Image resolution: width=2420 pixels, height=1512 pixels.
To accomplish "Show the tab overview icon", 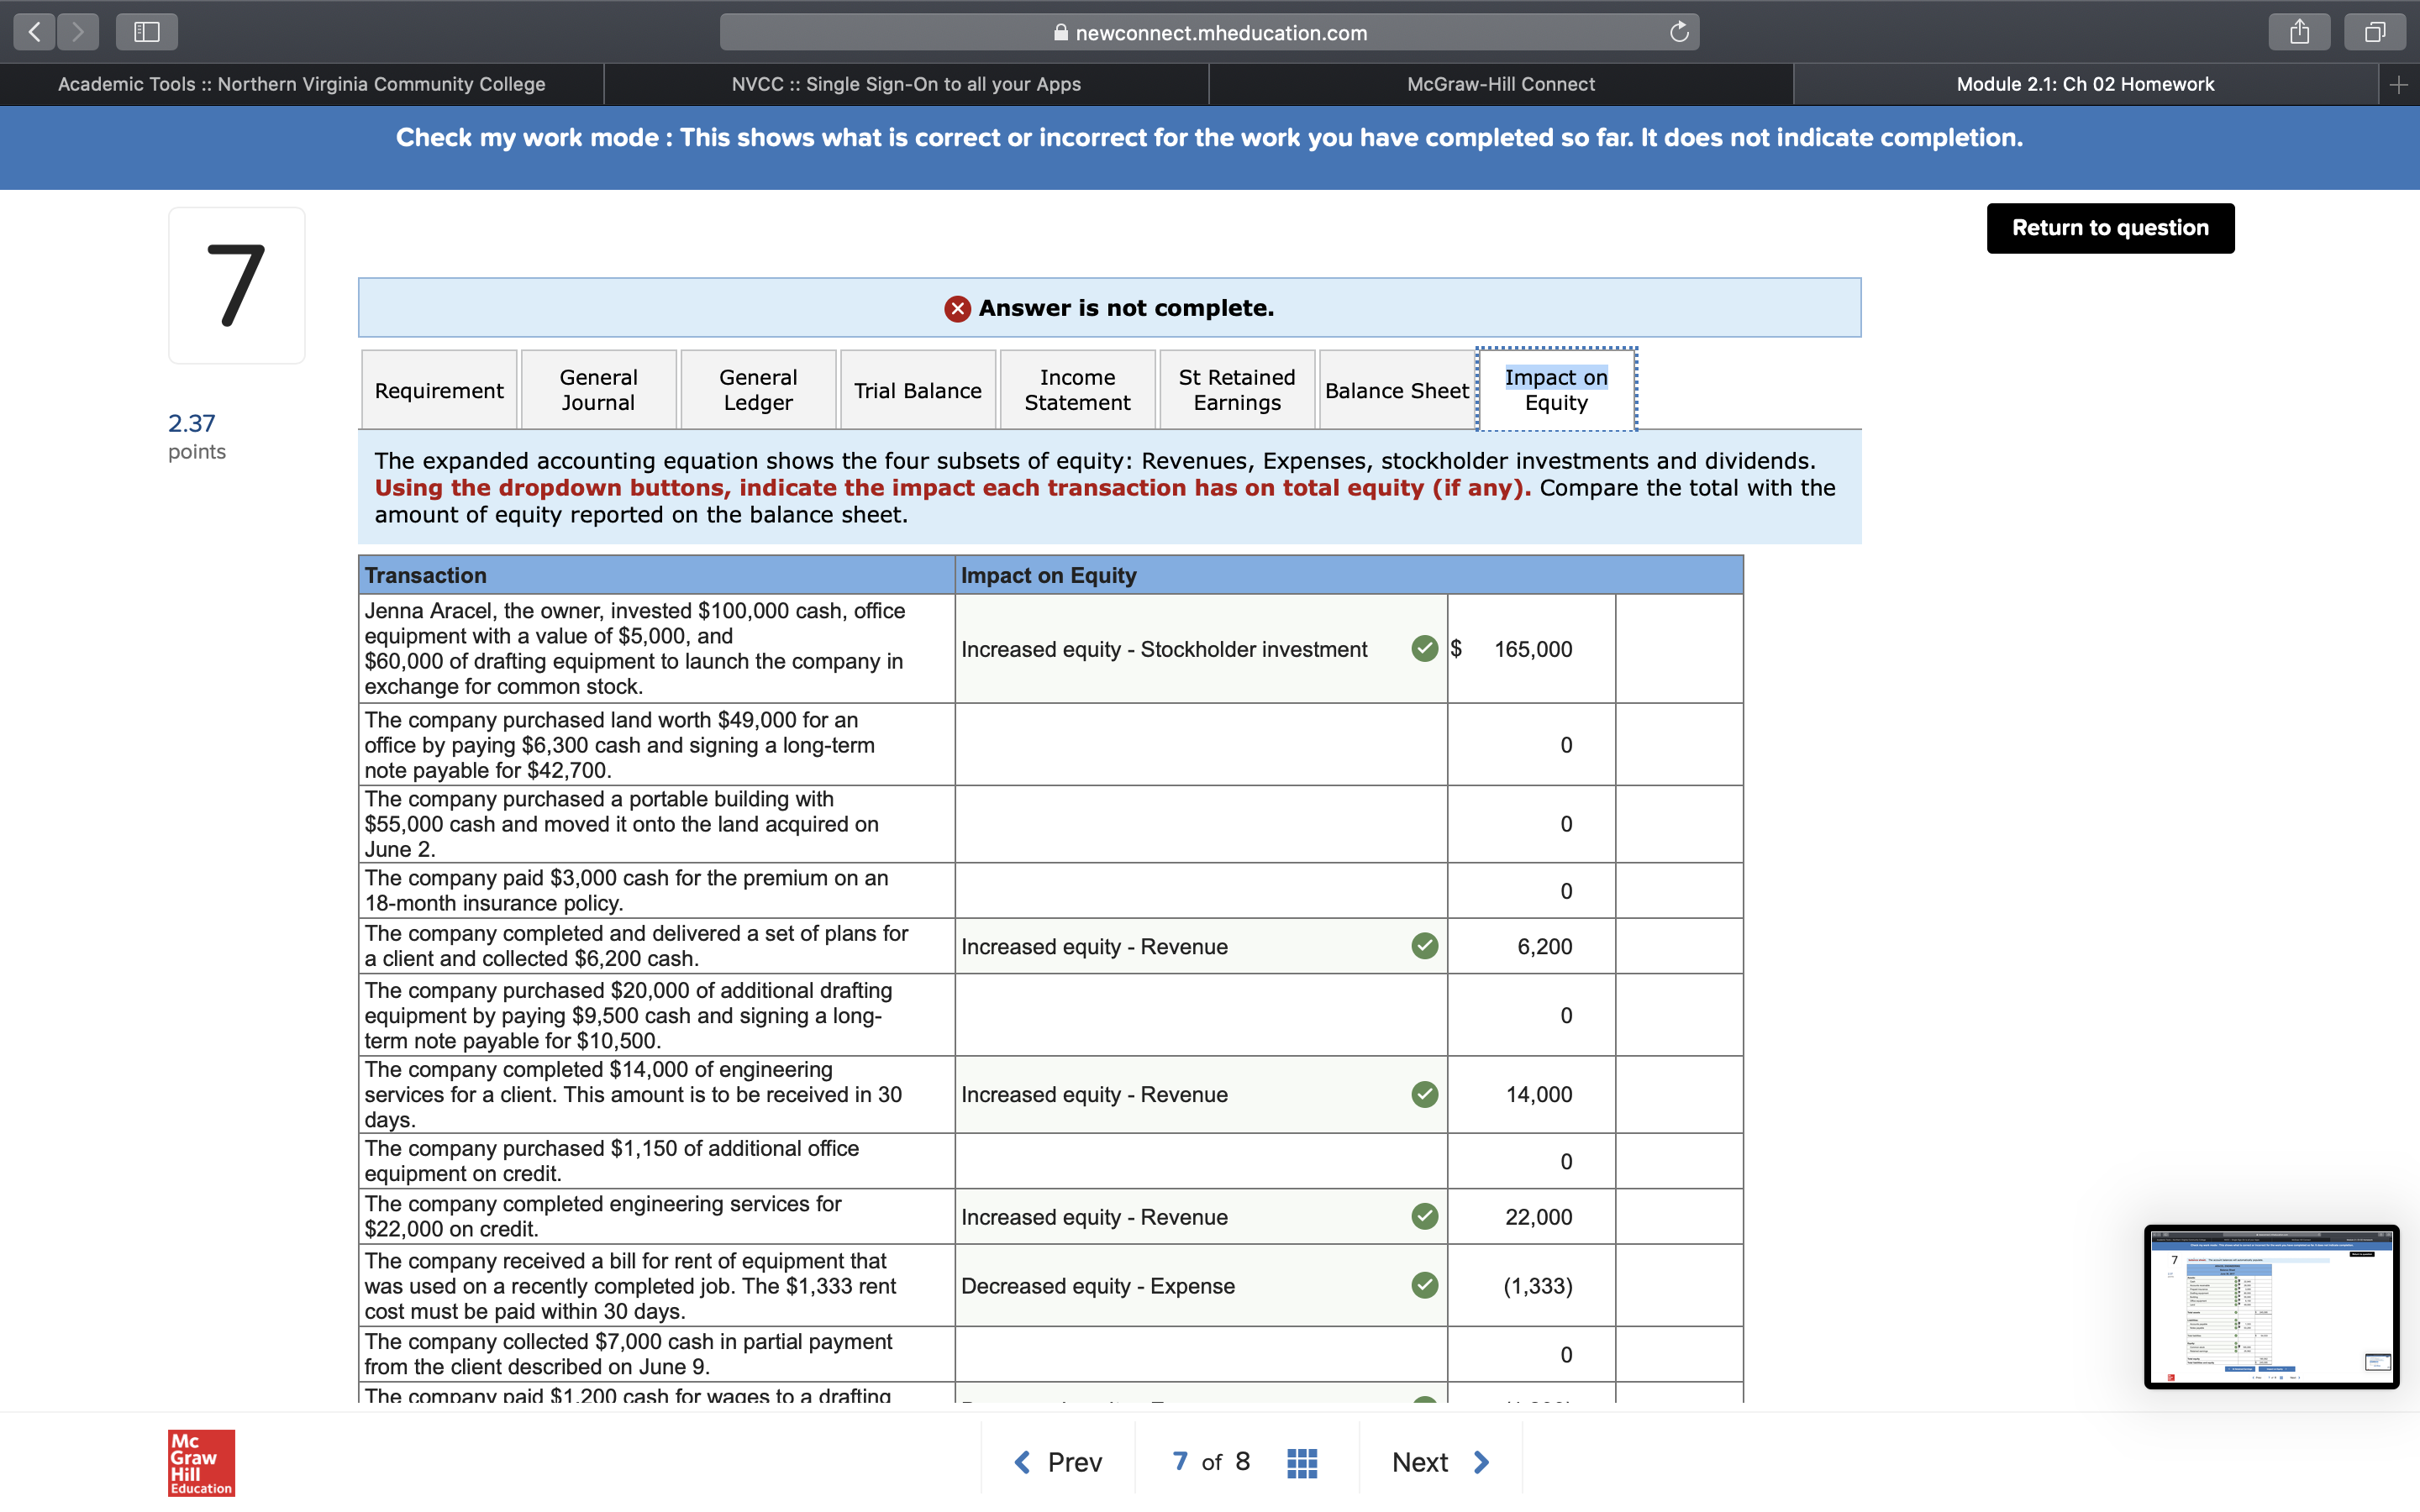I will 2375,32.
